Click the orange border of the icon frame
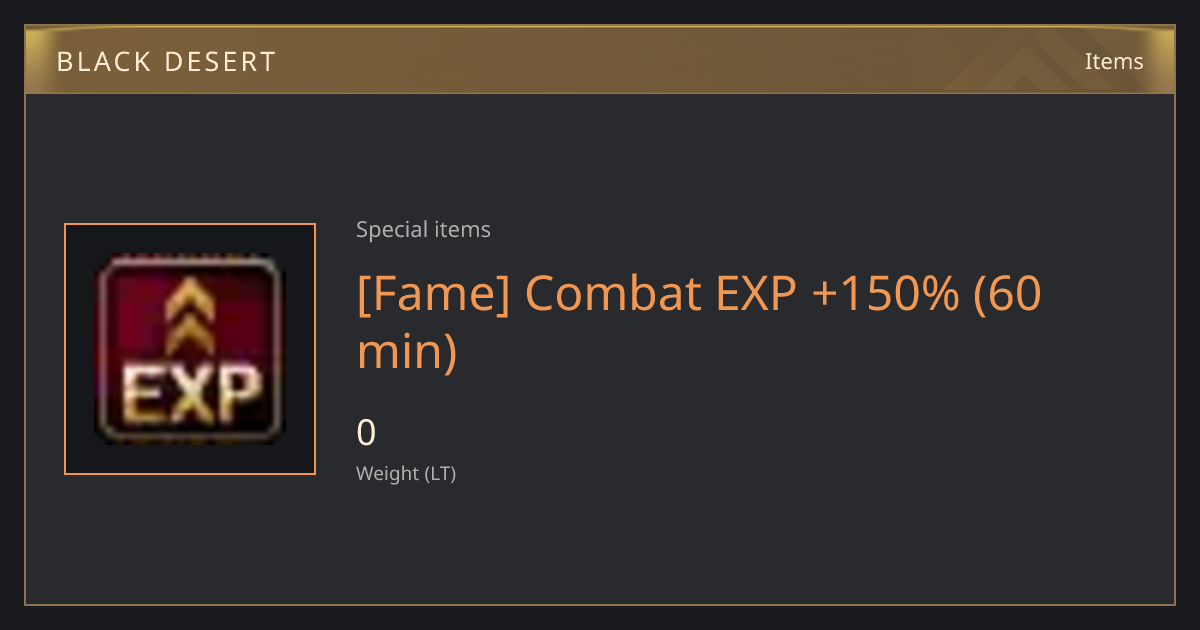 (x=65, y=349)
